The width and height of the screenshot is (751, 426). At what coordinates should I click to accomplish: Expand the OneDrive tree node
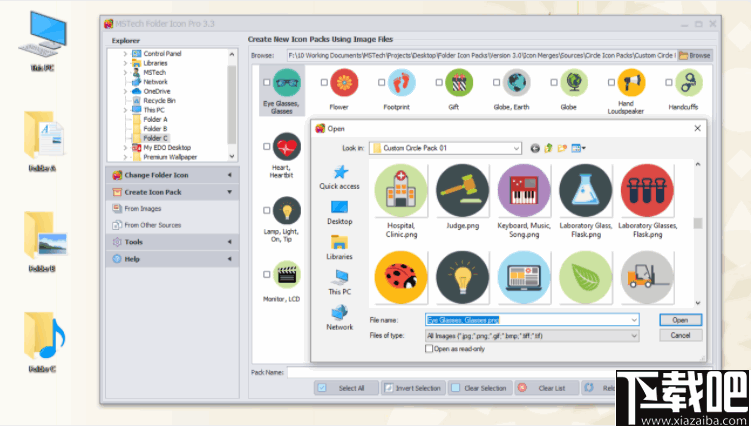[125, 91]
